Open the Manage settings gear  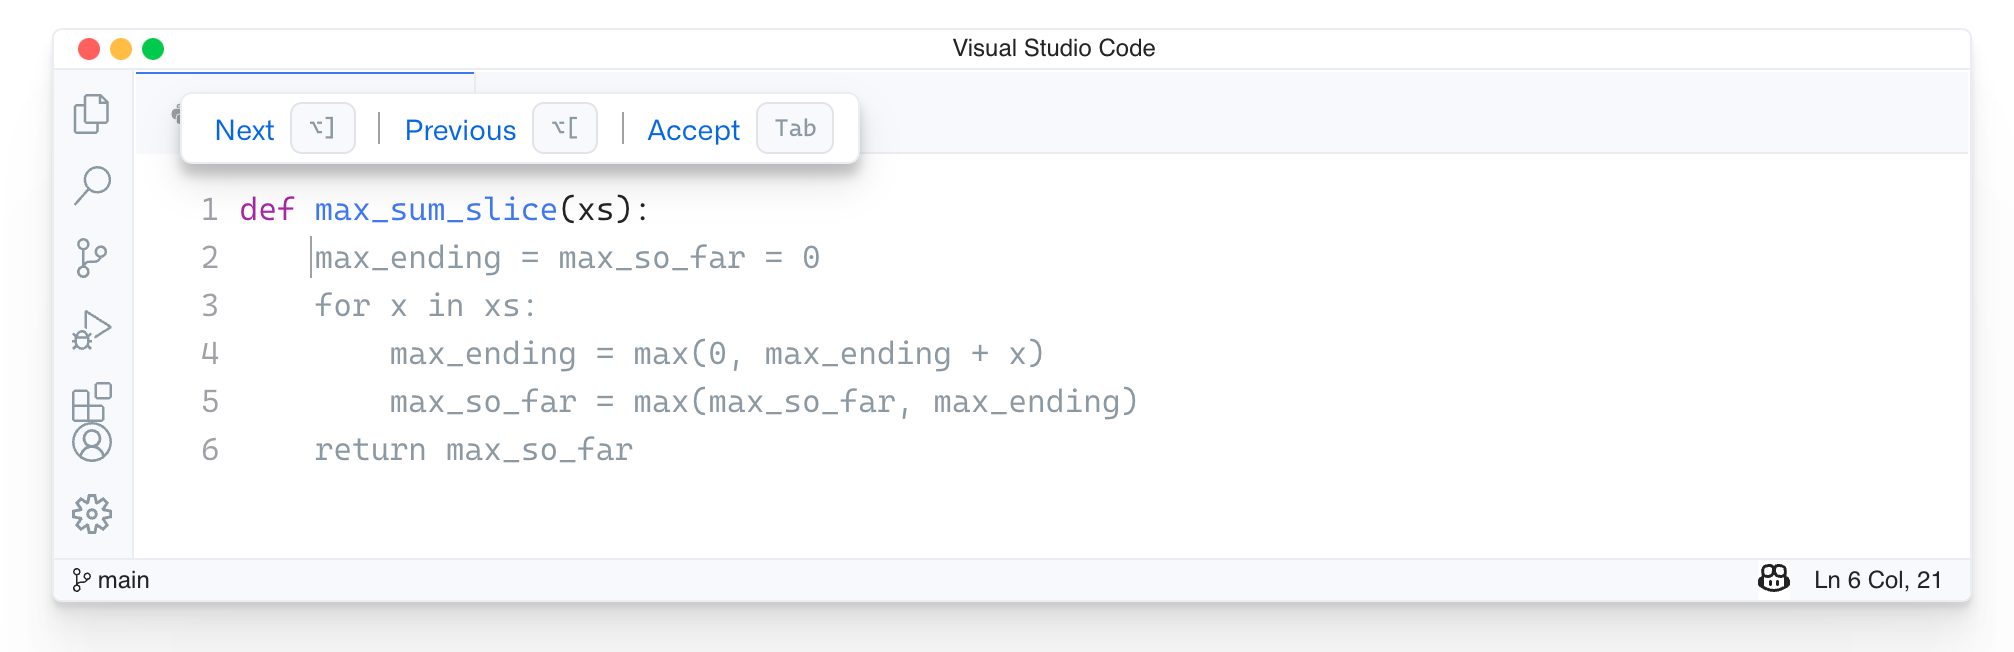[91, 514]
